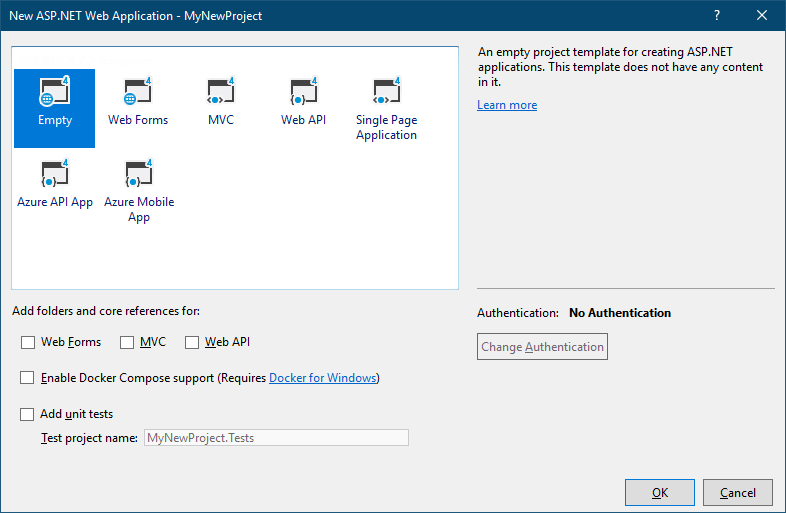Confirm with the OK button
Viewport: 786px width, 513px height.
pos(660,492)
